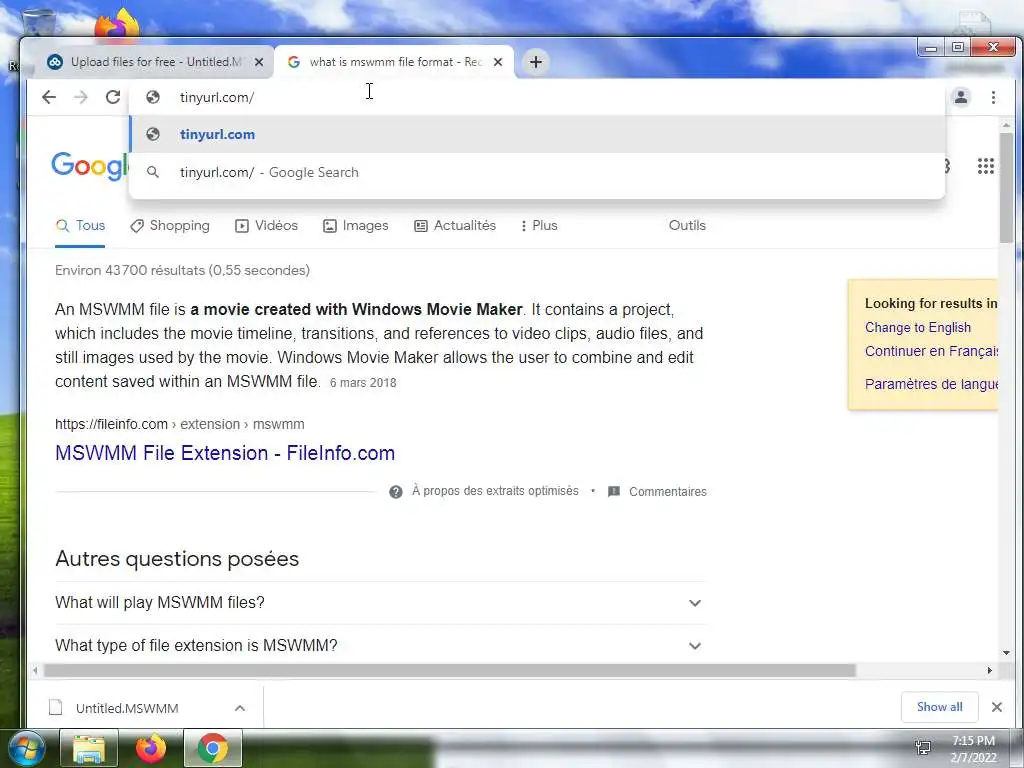Switch to Shopping results
Image resolution: width=1024 pixels, height=768 pixels.
(x=170, y=225)
